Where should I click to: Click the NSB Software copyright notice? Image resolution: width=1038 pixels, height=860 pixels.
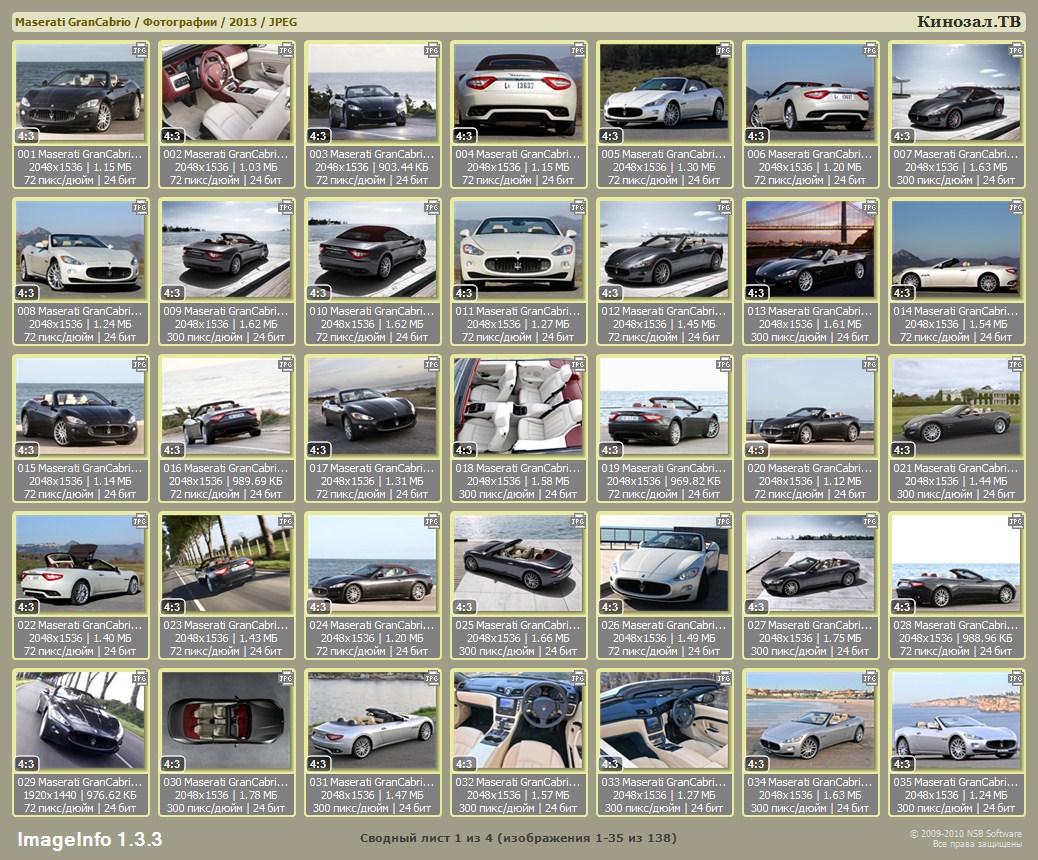tap(966, 838)
